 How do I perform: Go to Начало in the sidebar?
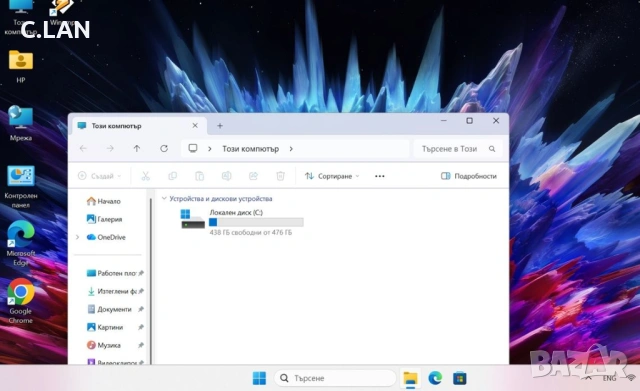104,201
